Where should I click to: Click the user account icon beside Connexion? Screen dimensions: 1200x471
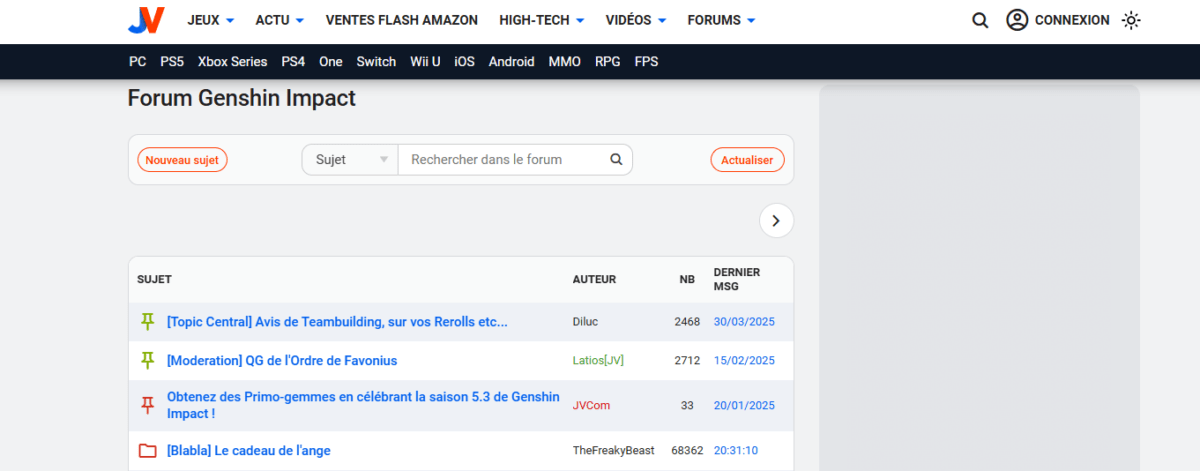tap(1017, 20)
